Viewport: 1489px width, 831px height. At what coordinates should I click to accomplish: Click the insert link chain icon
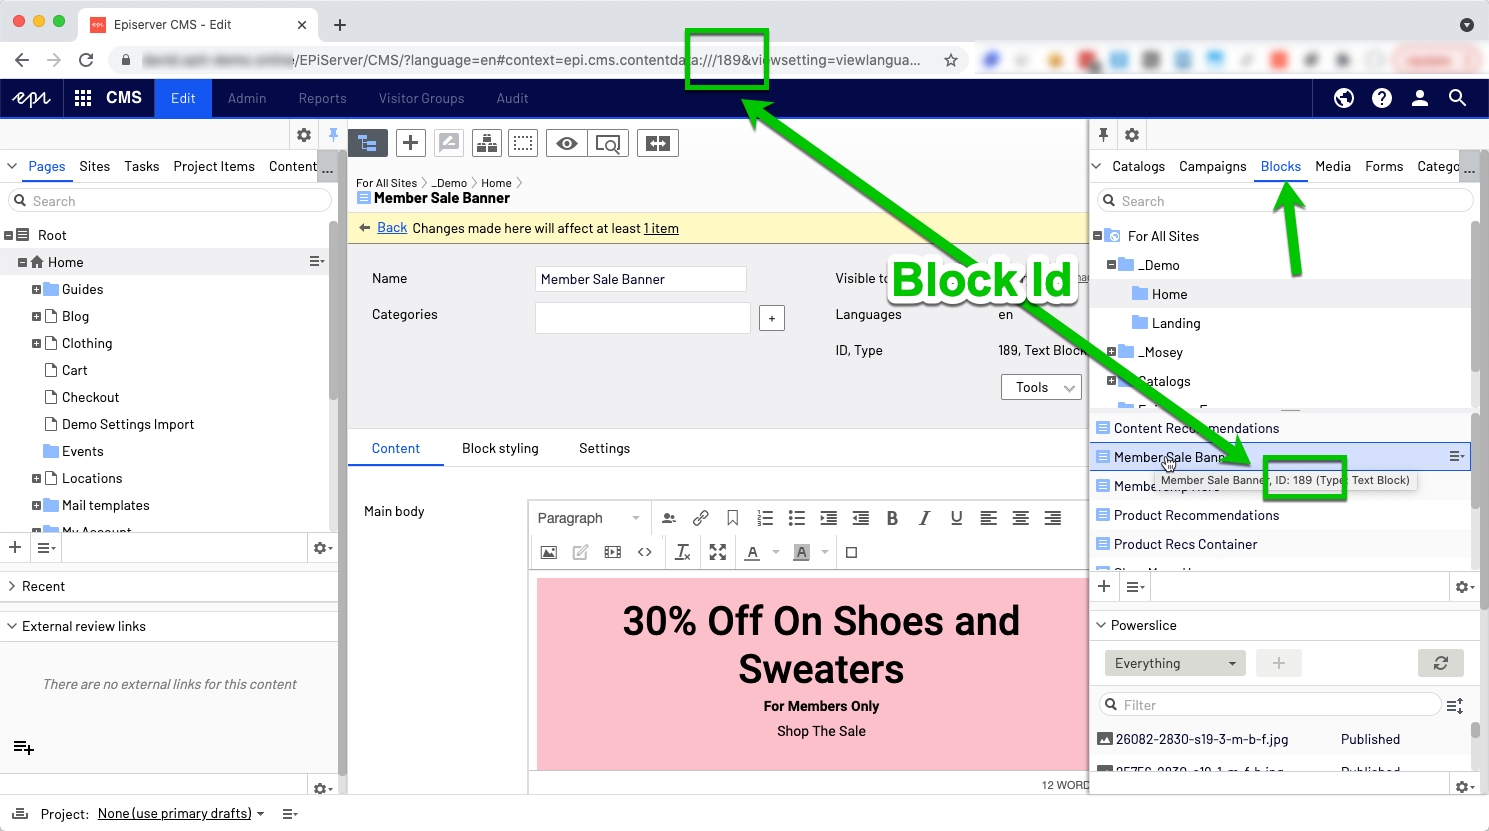pos(700,518)
